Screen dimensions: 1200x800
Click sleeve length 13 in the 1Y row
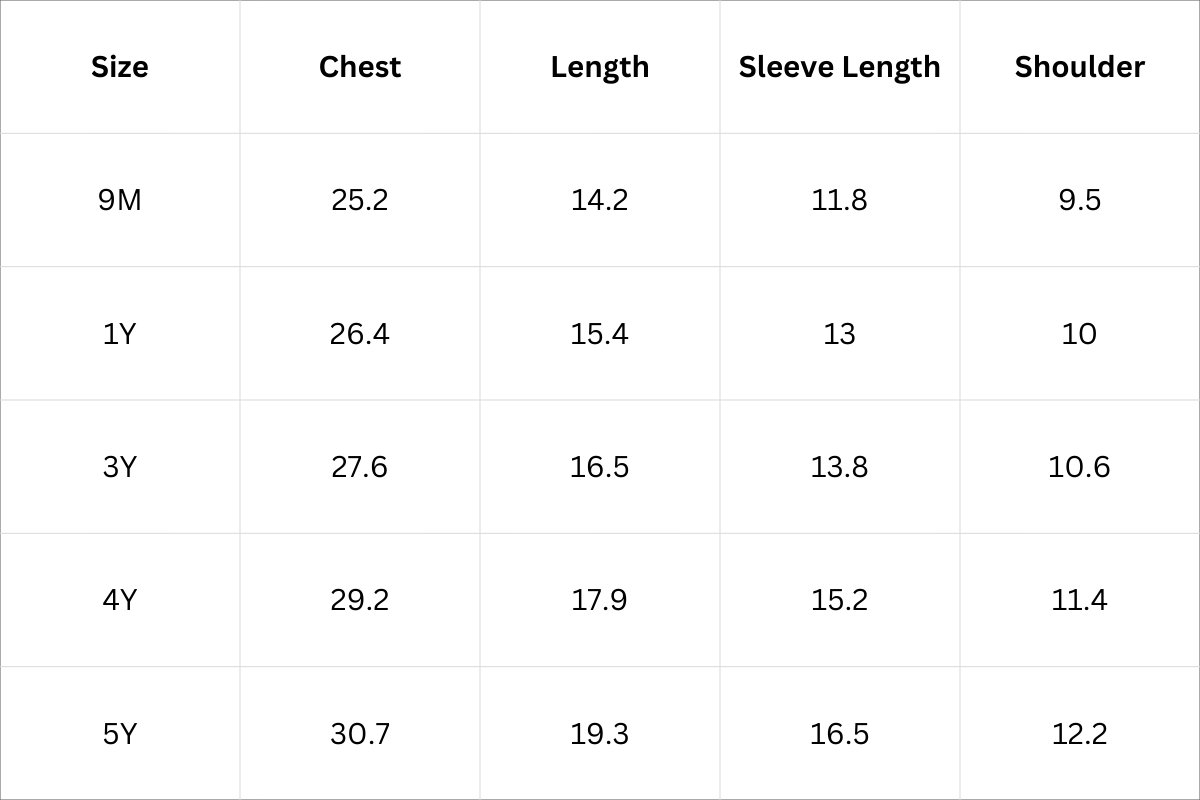[x=840, y=333]
